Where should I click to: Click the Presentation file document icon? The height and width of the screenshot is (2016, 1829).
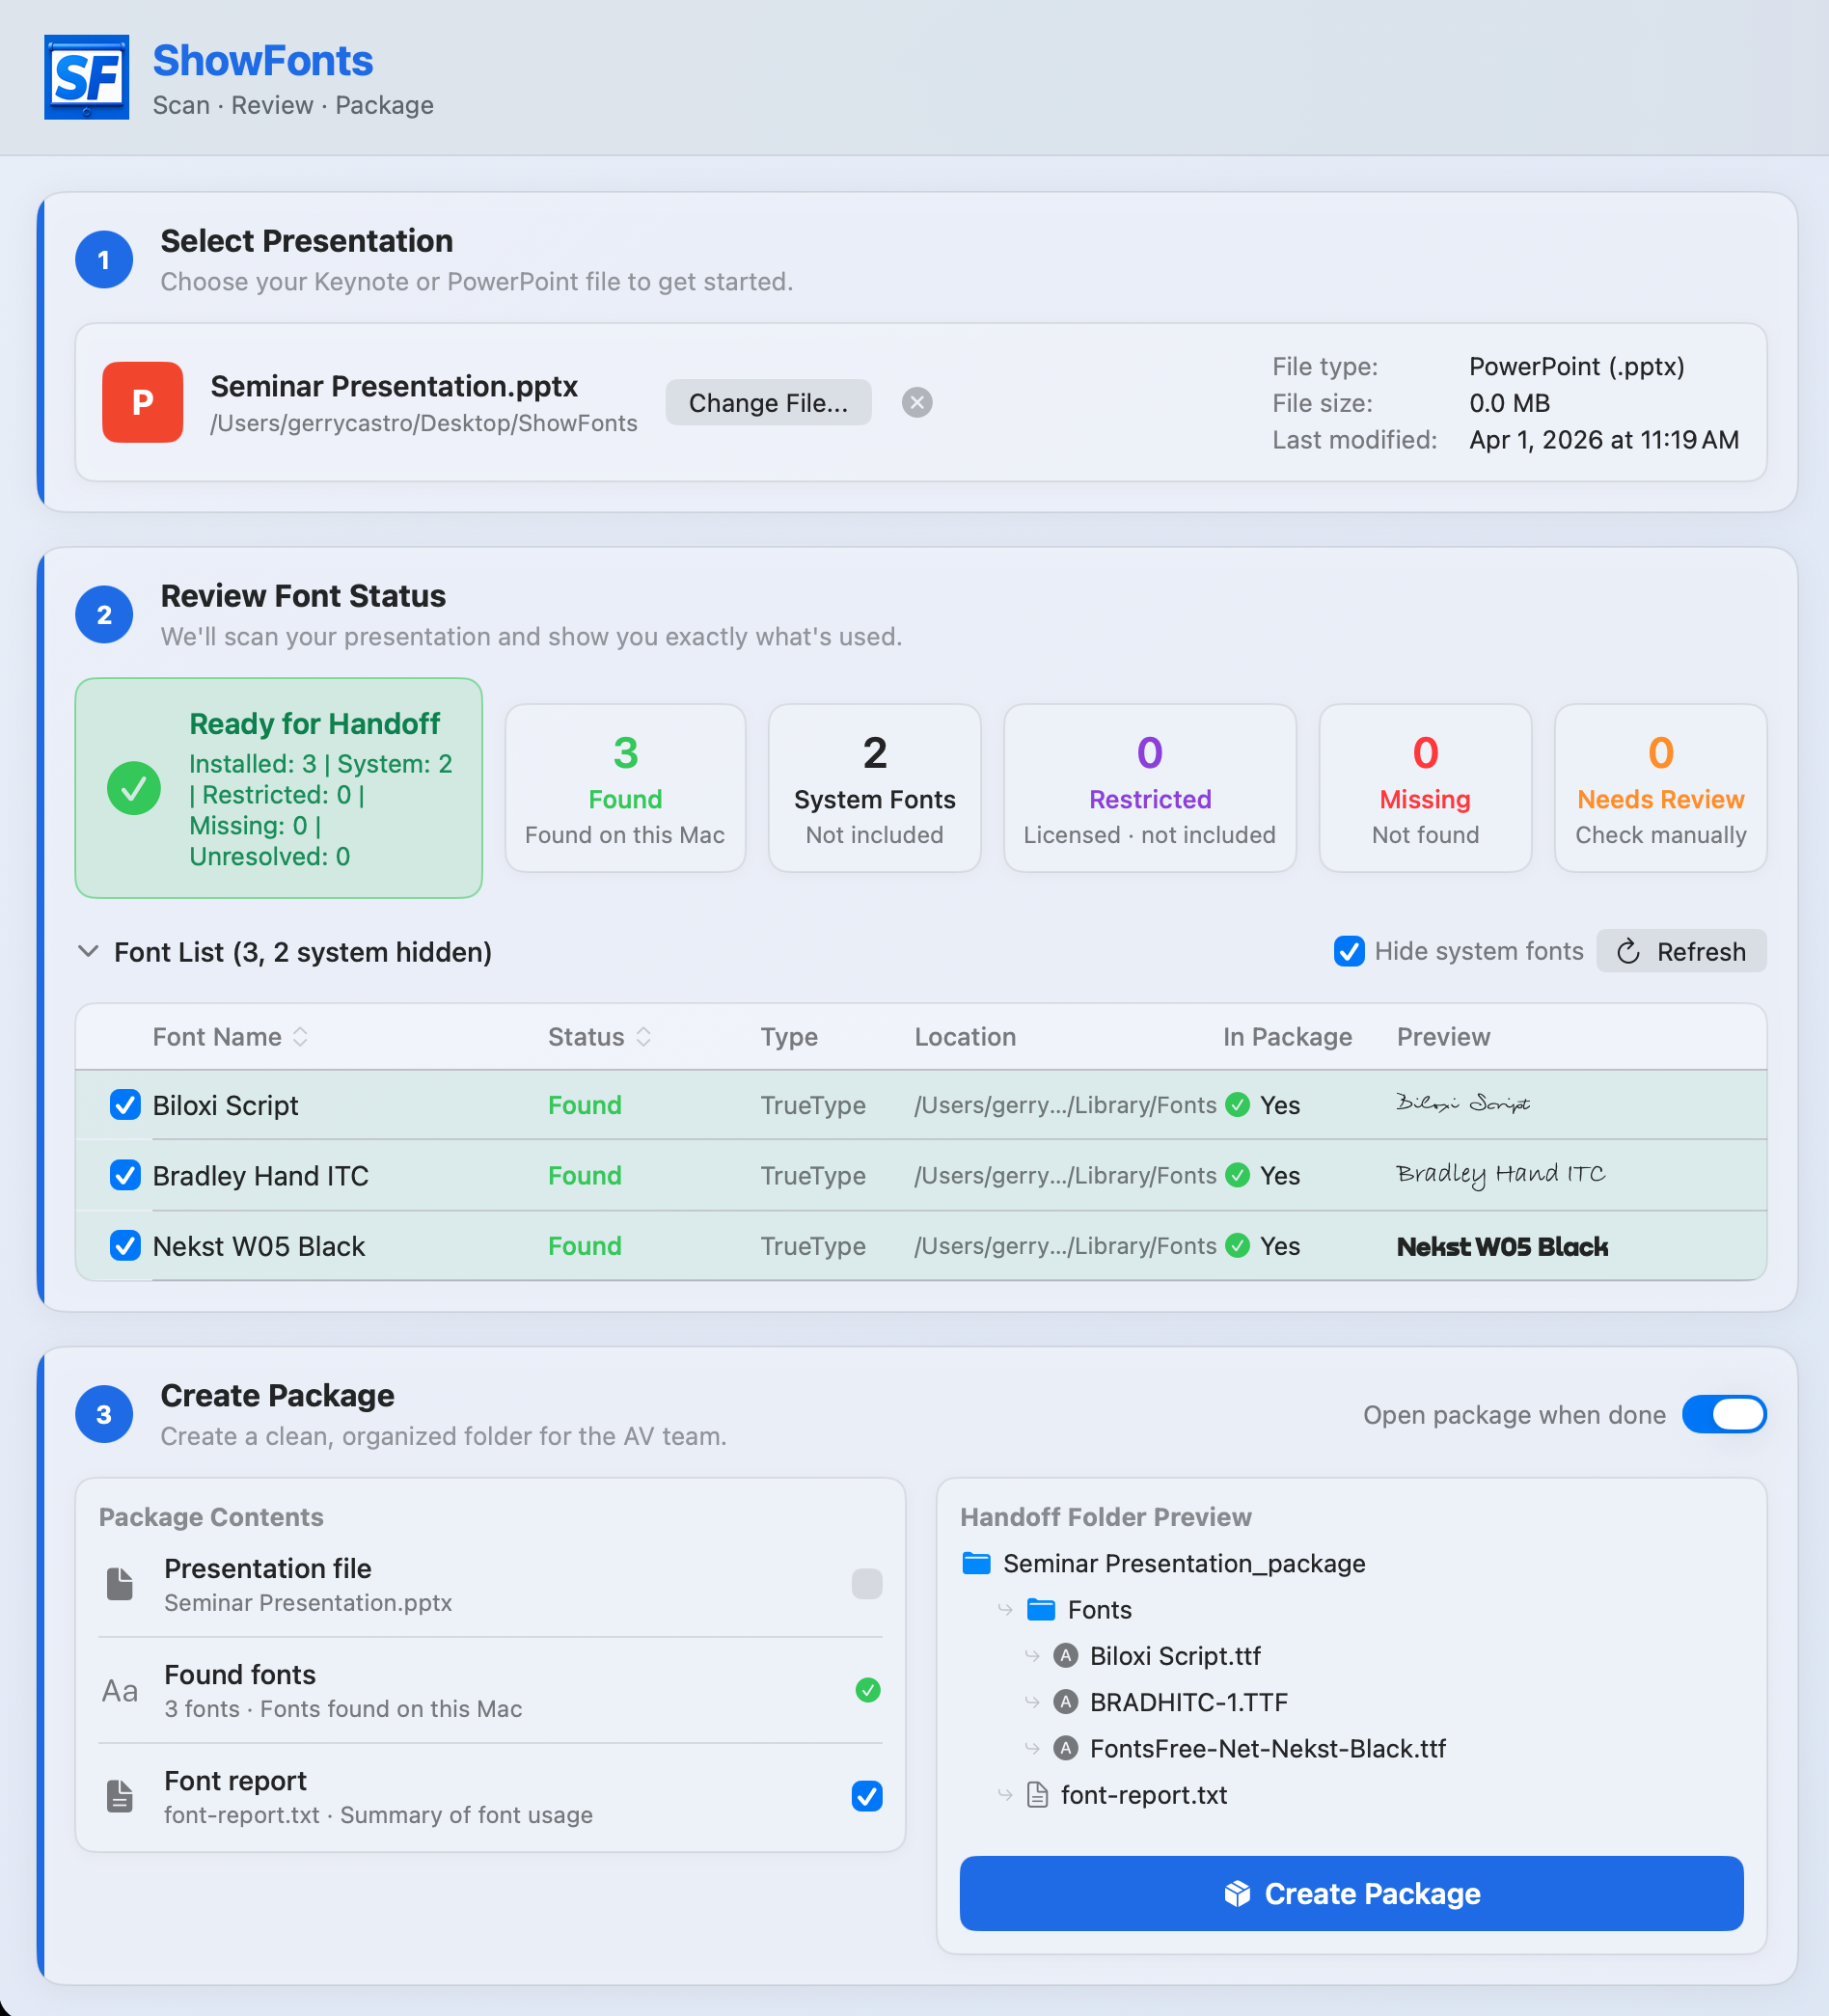[x=120, y=1584]
